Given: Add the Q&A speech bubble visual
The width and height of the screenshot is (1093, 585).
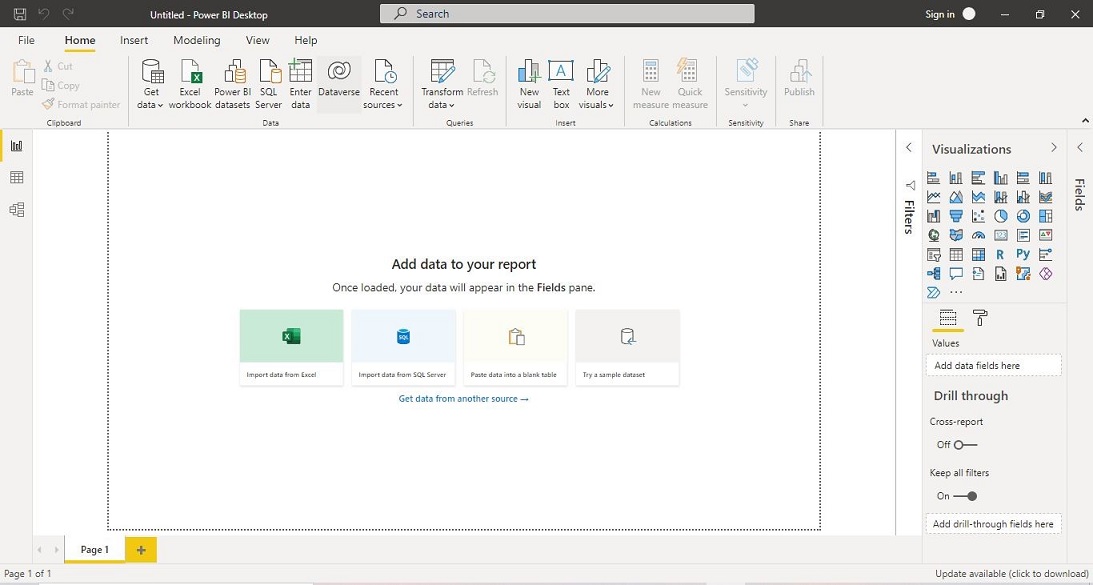Looking at the screenshot, I should pyautogui.click(x=956, y=273).
